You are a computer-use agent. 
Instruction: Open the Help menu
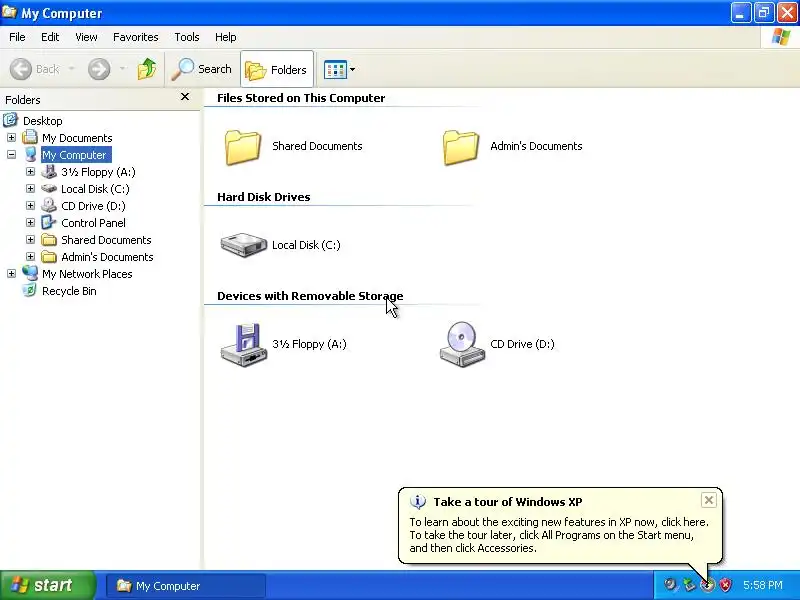pyautogui.click(x=226, y=37)
